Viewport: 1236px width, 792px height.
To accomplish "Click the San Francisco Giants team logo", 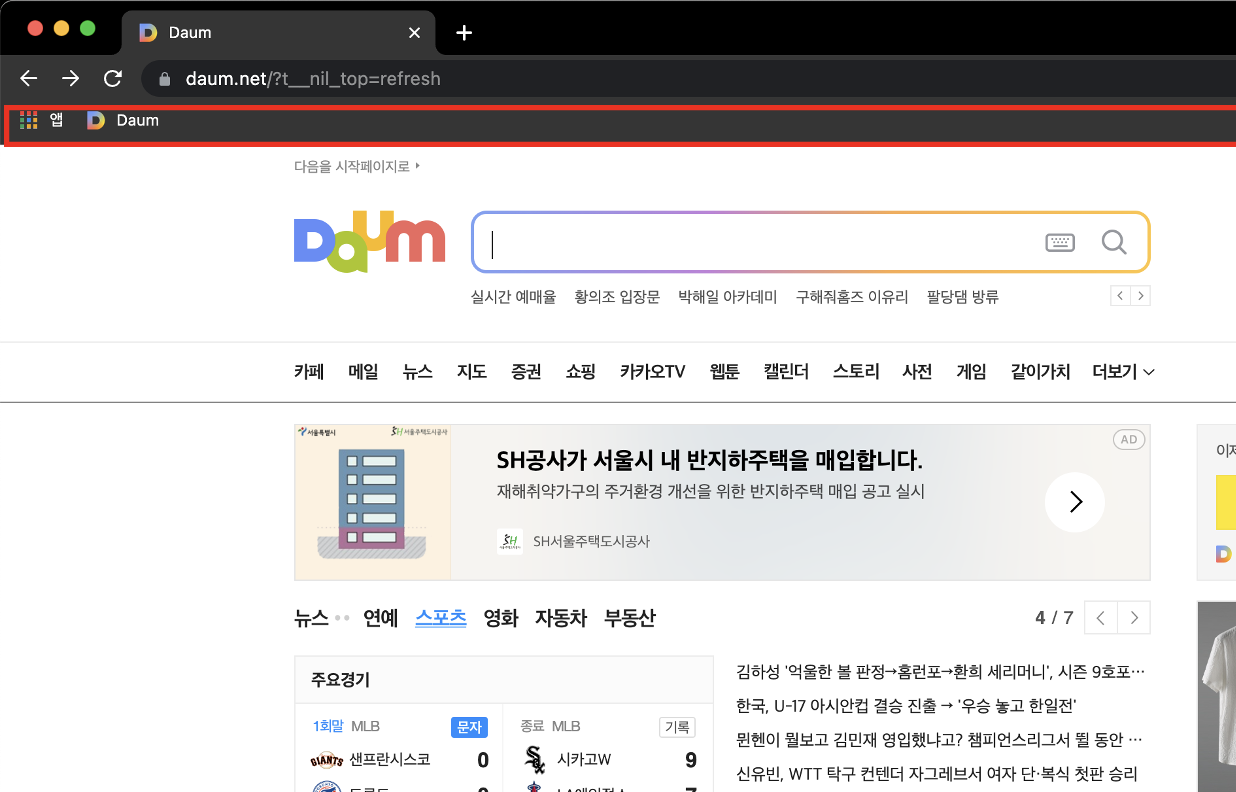I will 327,760.
